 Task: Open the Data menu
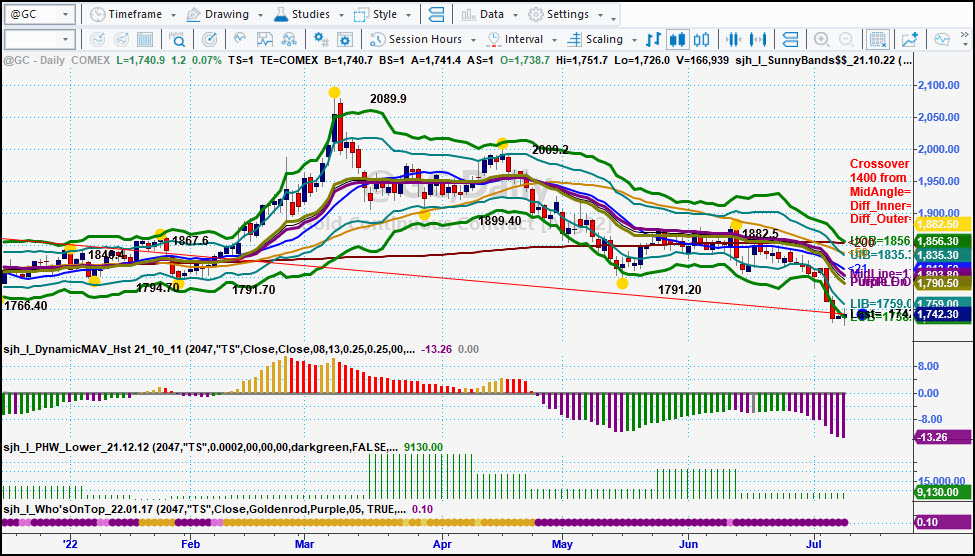pos(482,14)
